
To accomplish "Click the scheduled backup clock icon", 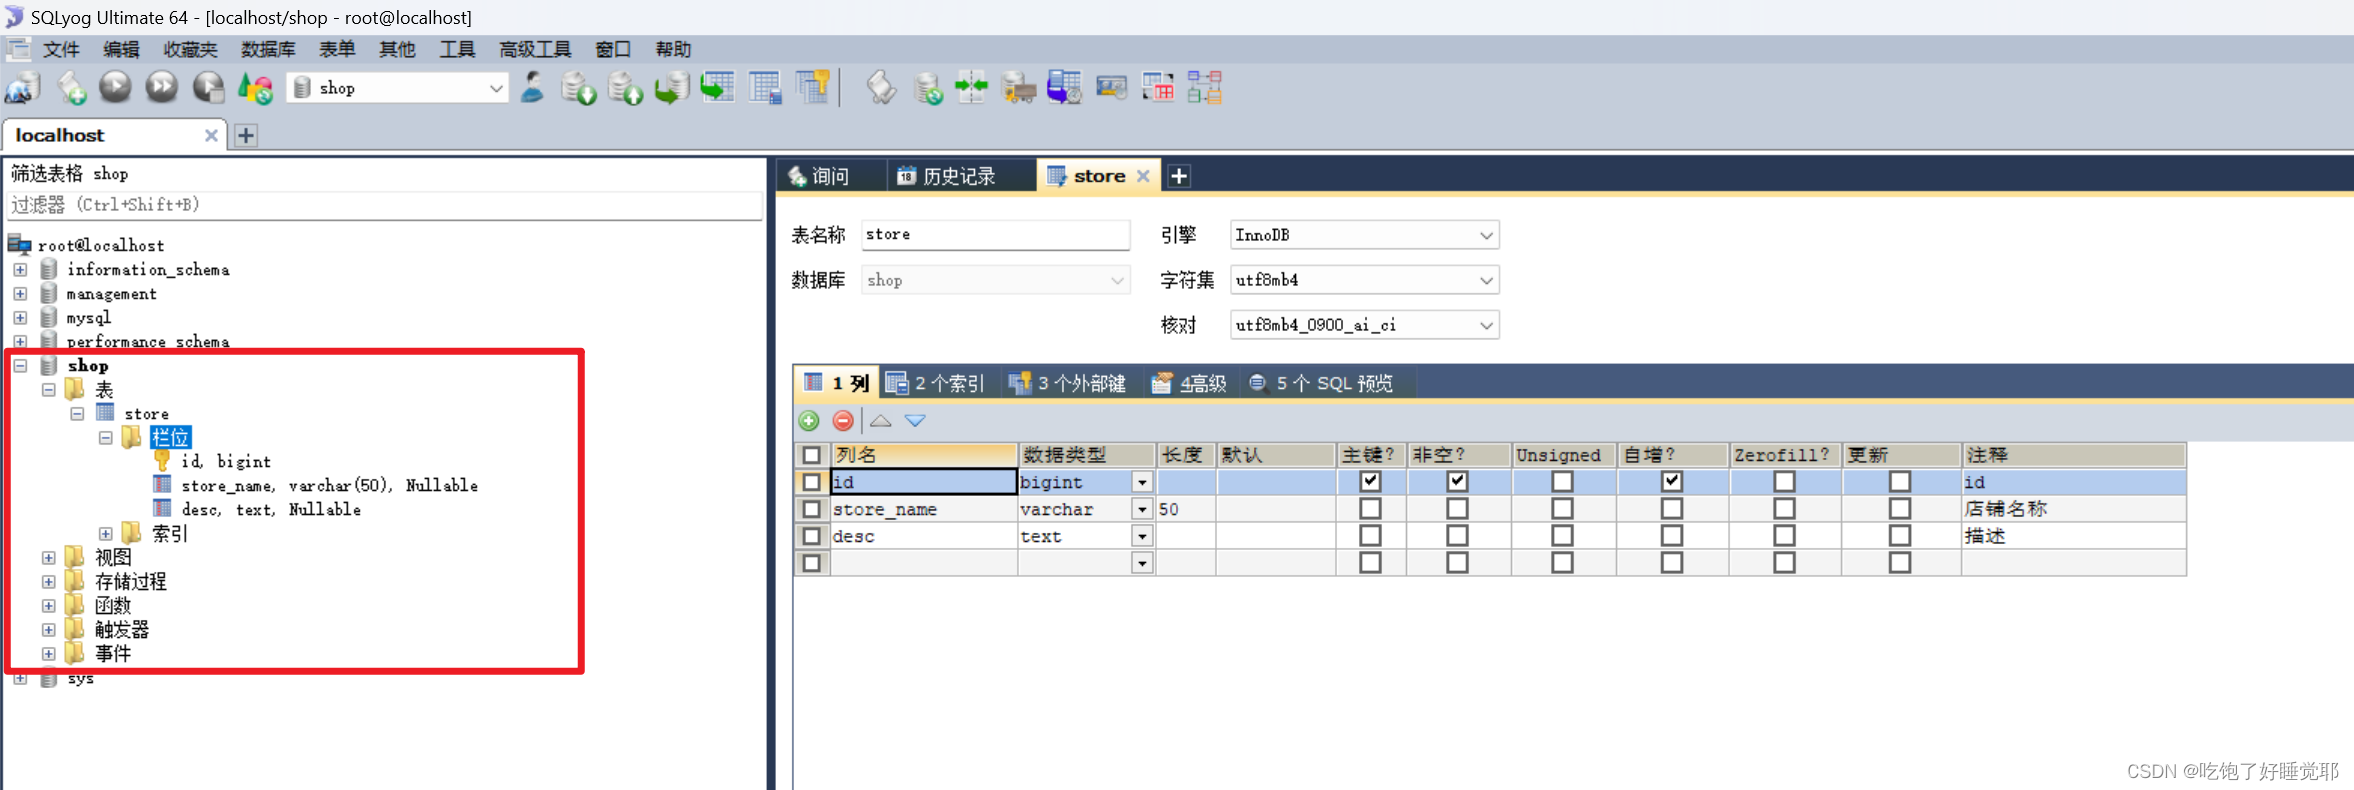I will pyautogui.click(x=1064, y=88).
